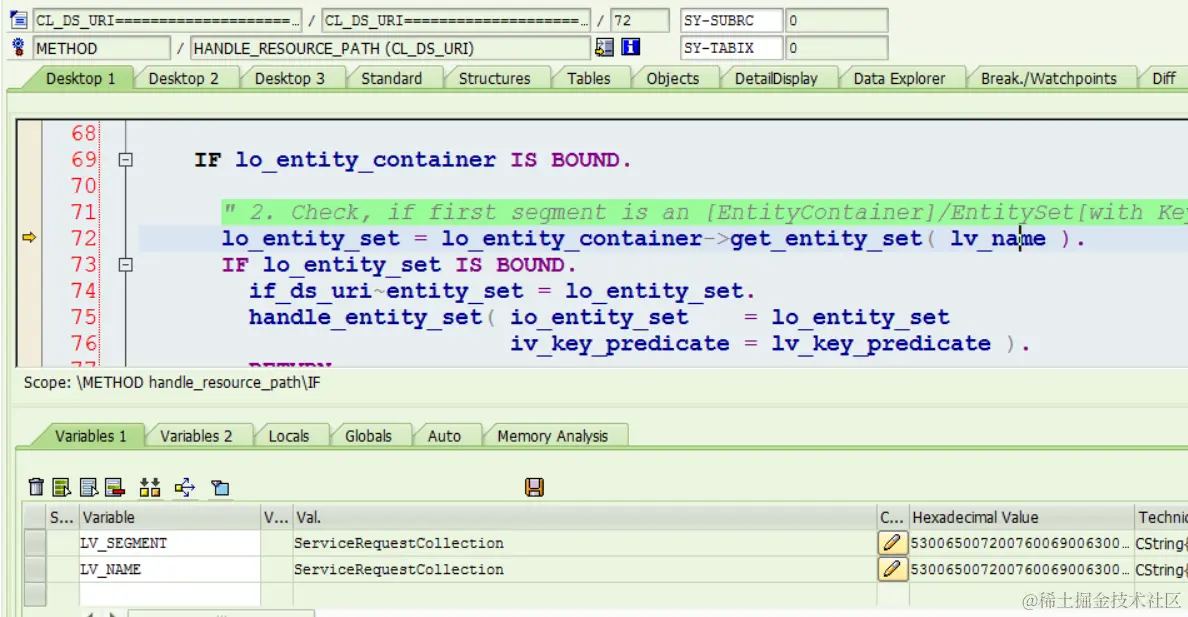1188x617 pixels.
Task: Click the line number field showing 72
Action: click(640, 20)
